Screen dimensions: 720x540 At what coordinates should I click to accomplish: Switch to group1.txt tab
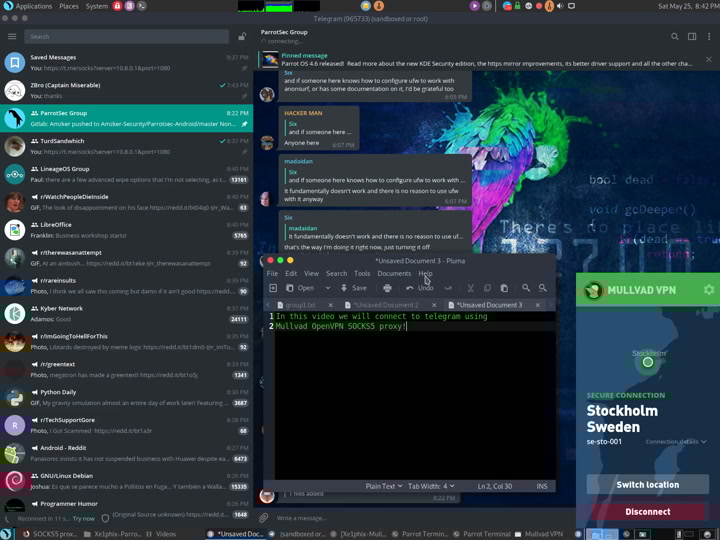click(300, 305)
